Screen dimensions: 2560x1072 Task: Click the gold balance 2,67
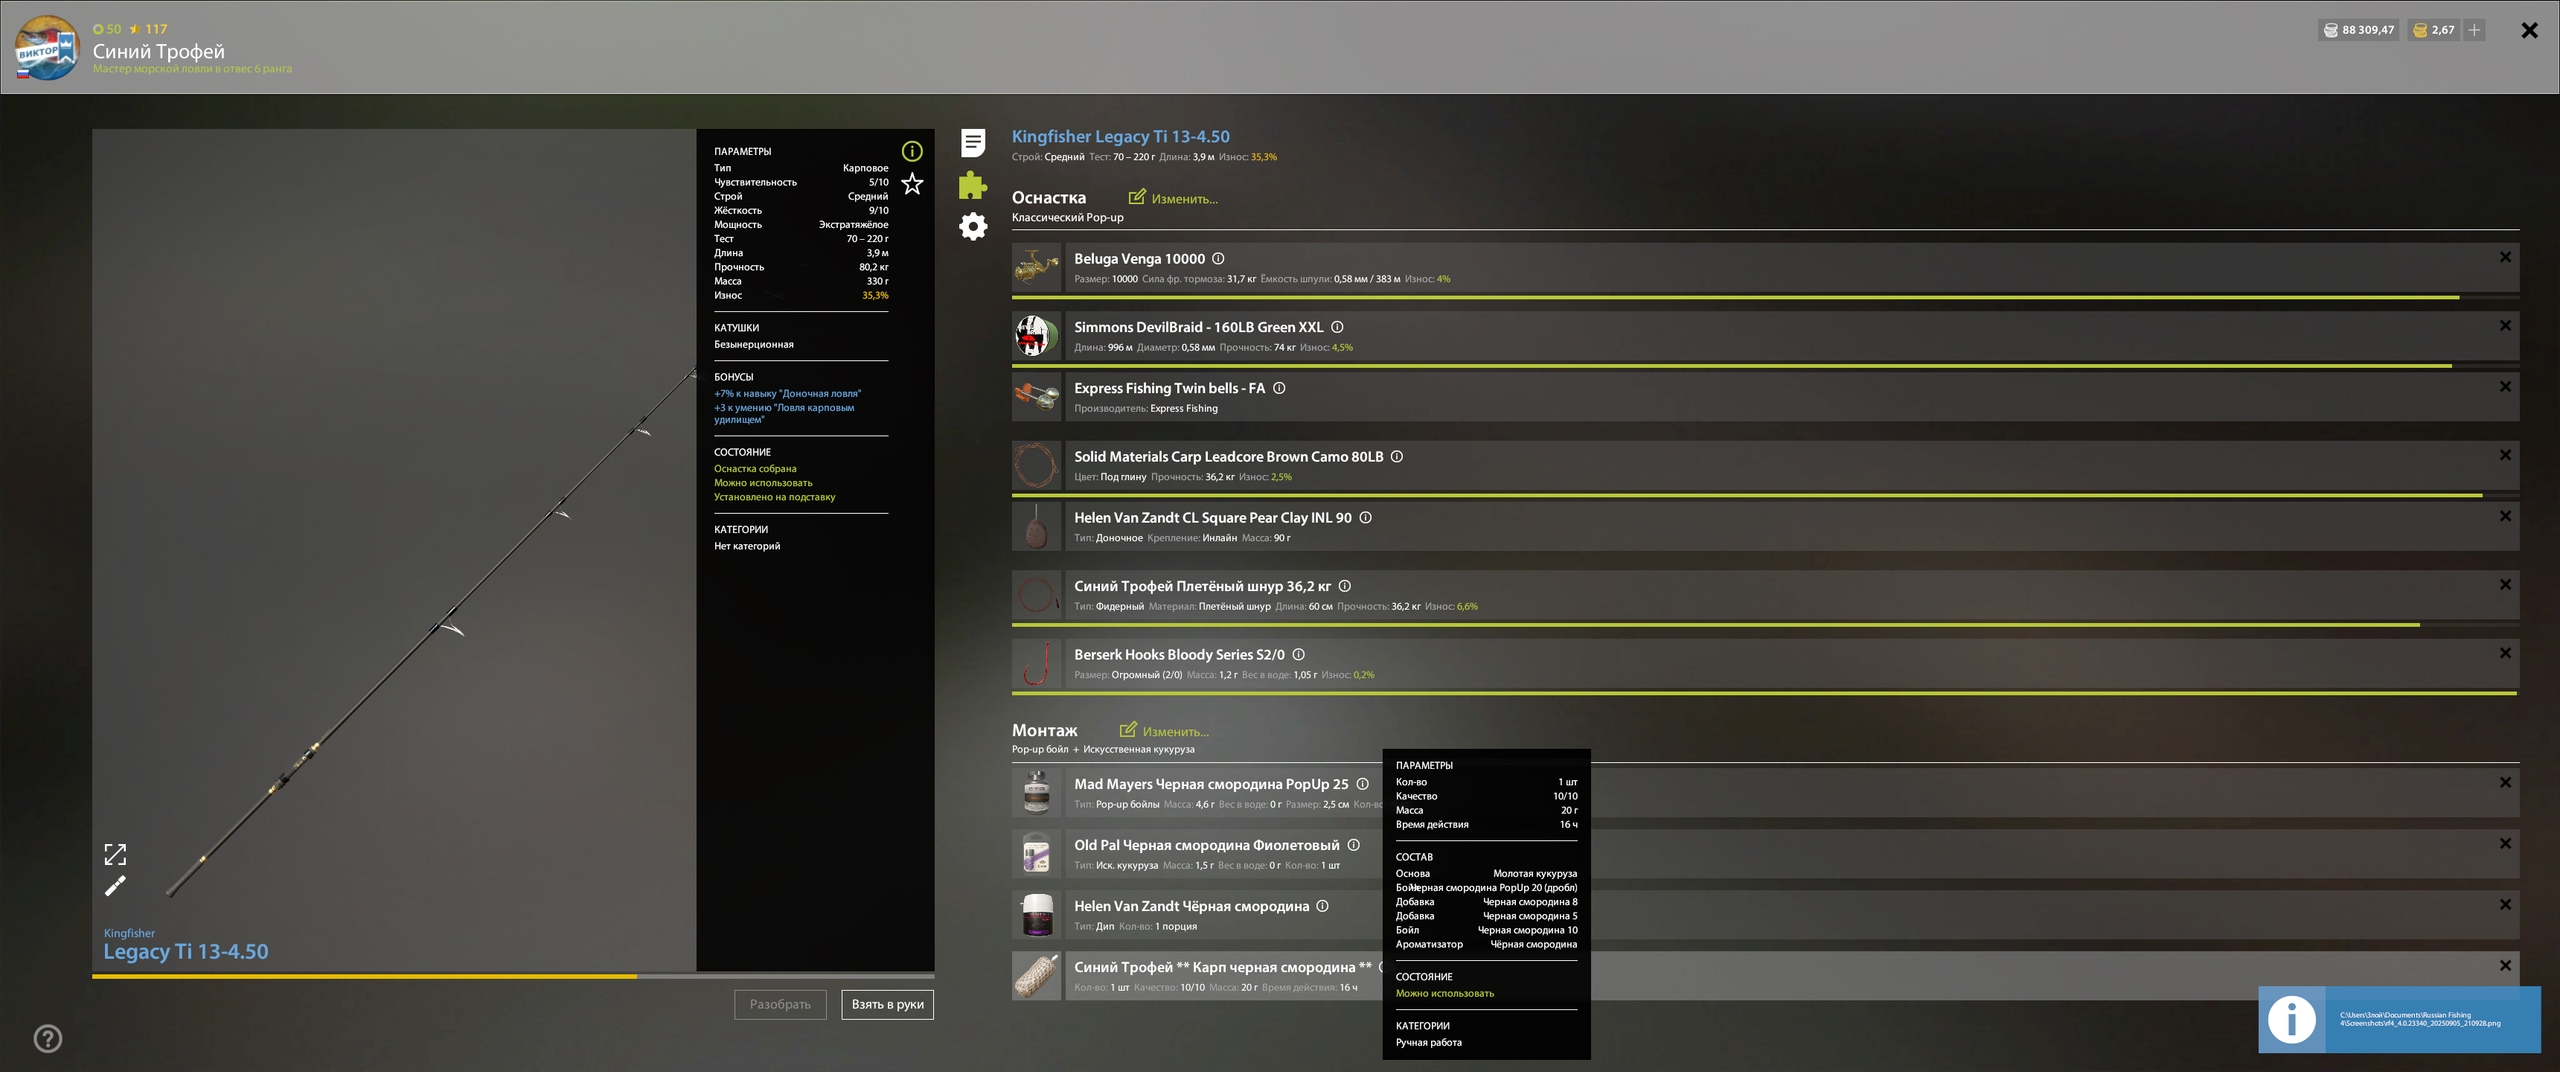[2434, 30]
